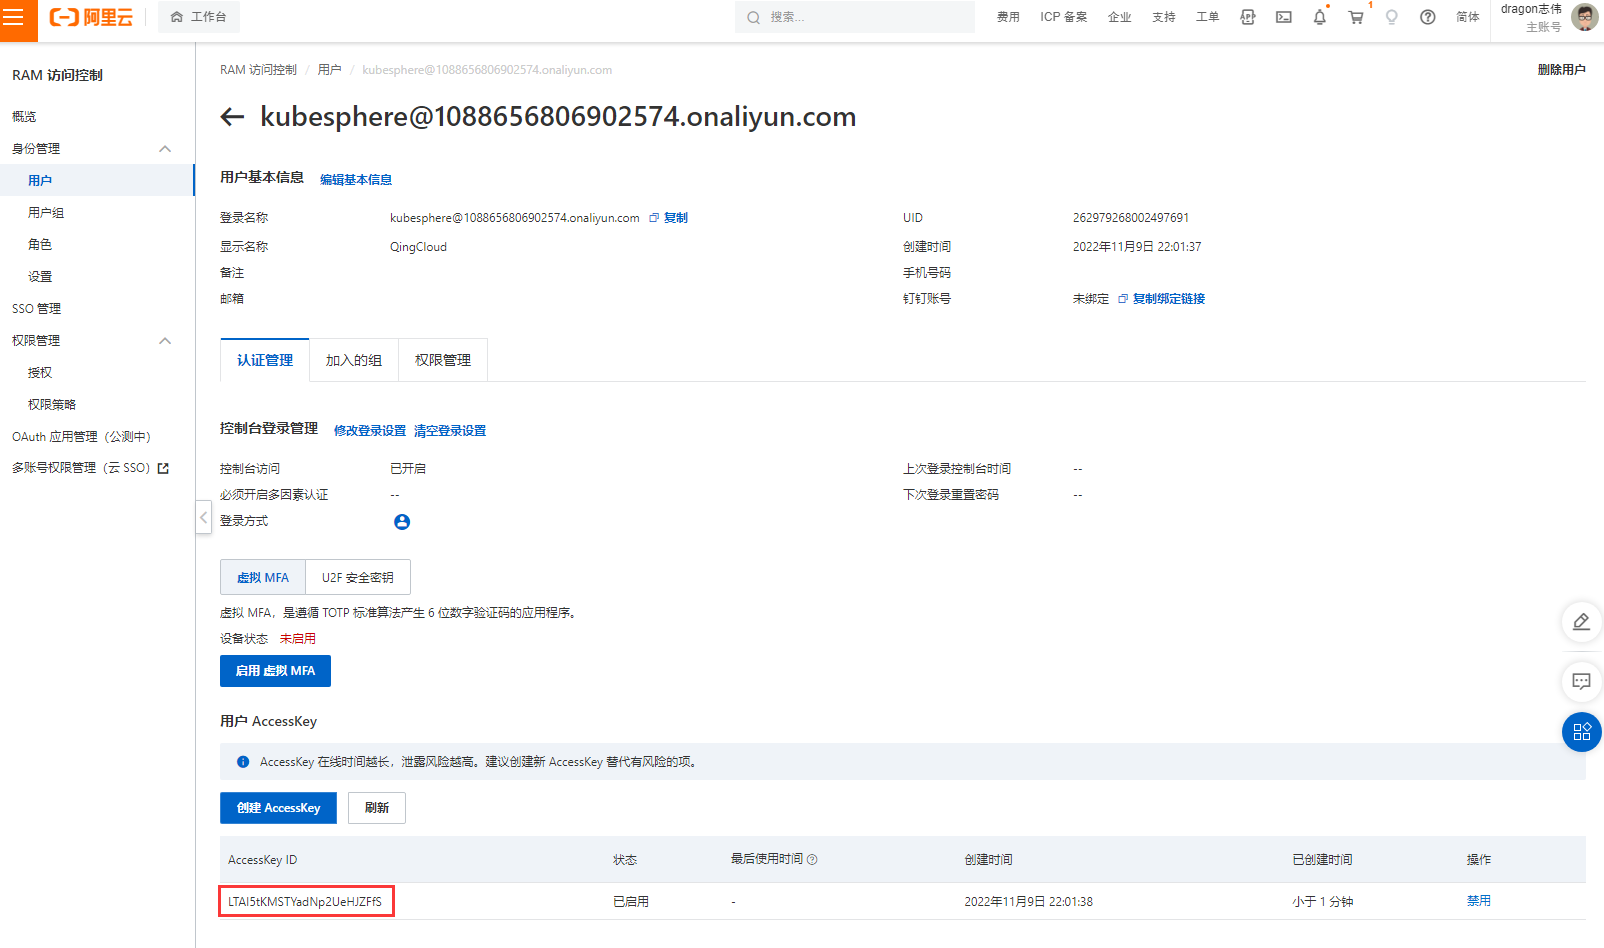Image resolution: width=1604 pixels, height=948 pixels.
Task: Open 设置 in the sidebar
Action: [40, 277]
